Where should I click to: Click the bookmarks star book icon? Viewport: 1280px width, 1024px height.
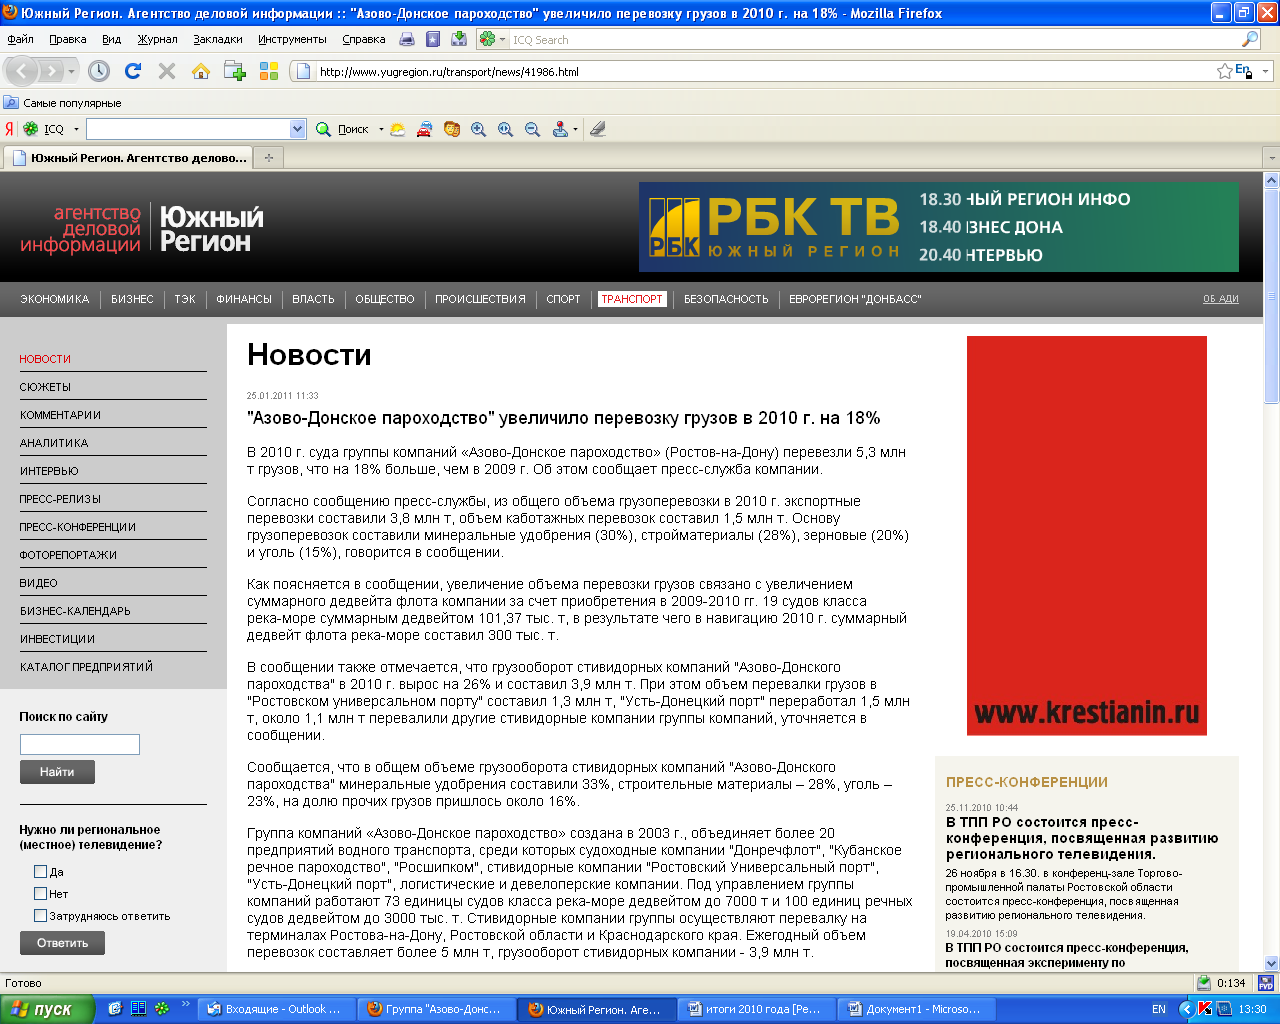433,39
